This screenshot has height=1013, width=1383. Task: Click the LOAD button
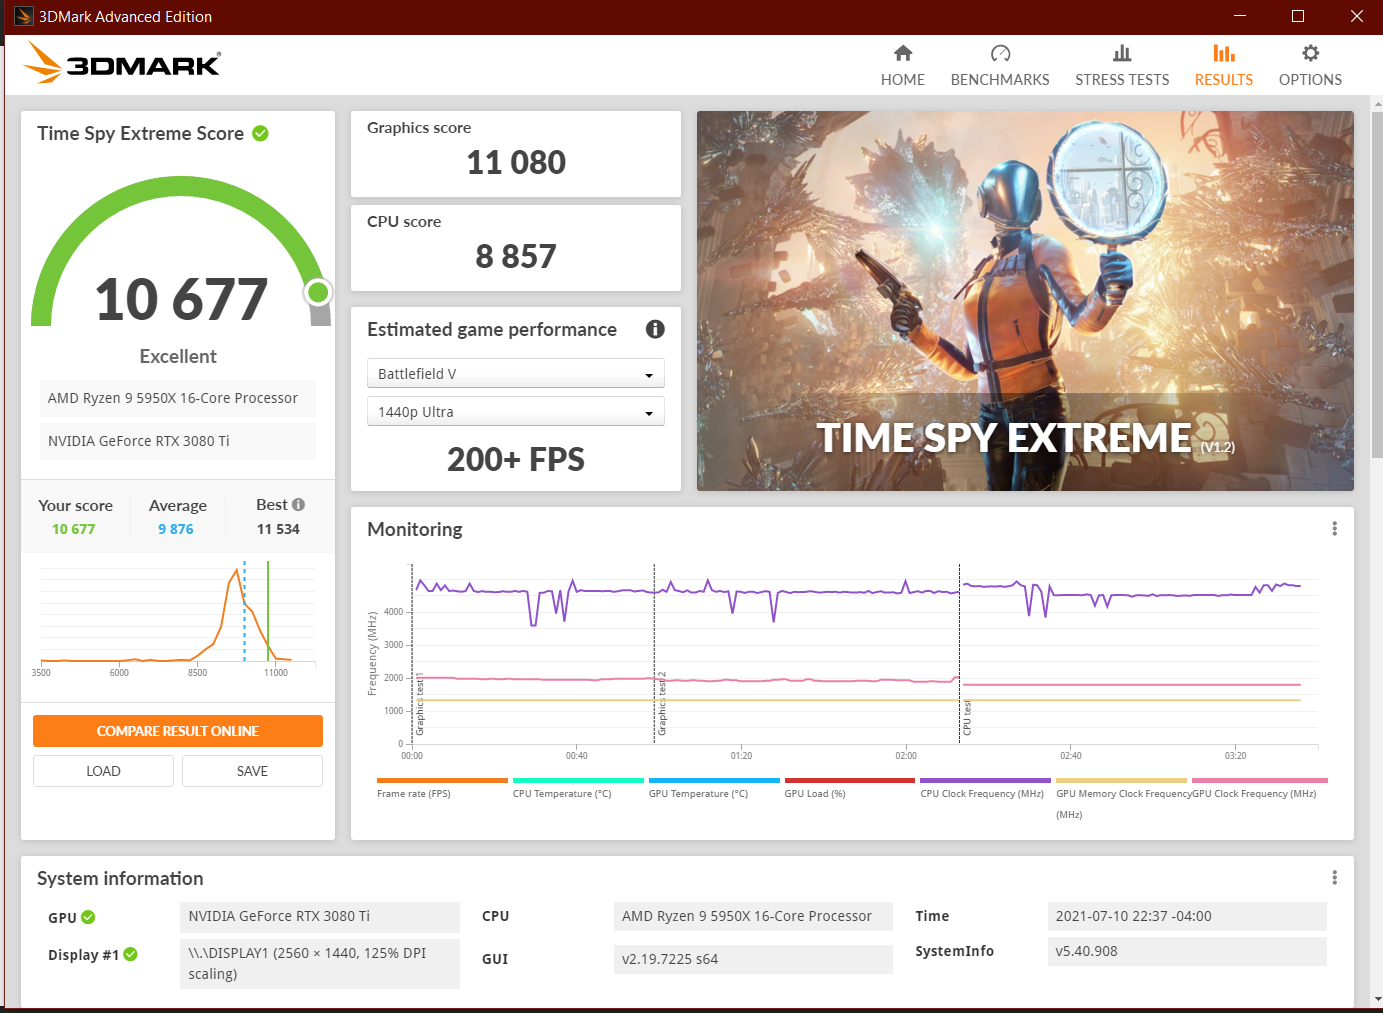[x=103, y=771]
